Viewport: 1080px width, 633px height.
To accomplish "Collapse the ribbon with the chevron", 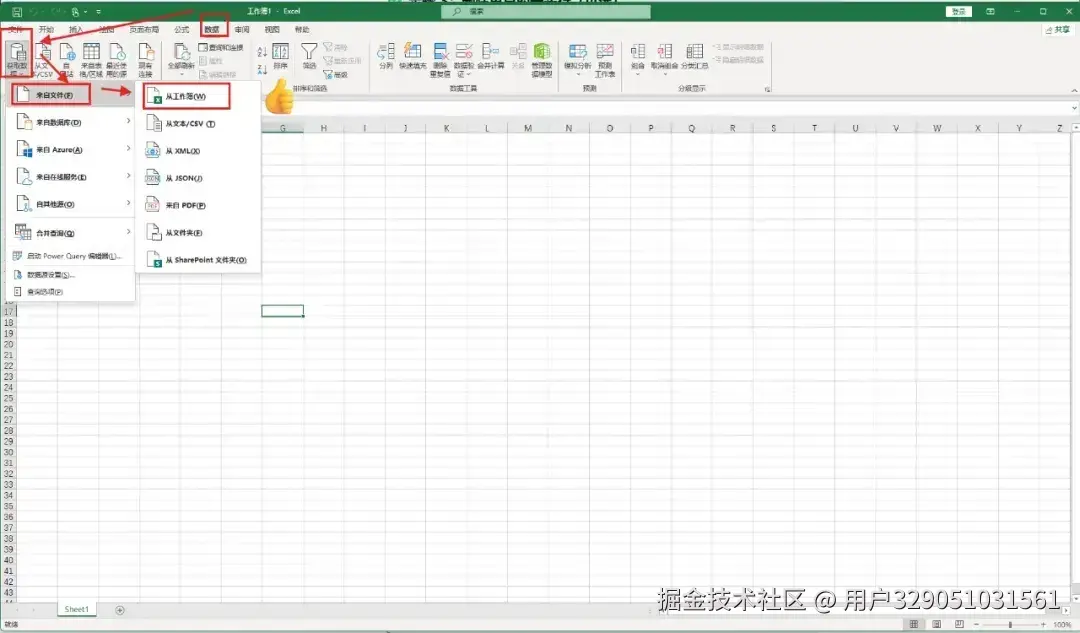I will click(1074, 90).
